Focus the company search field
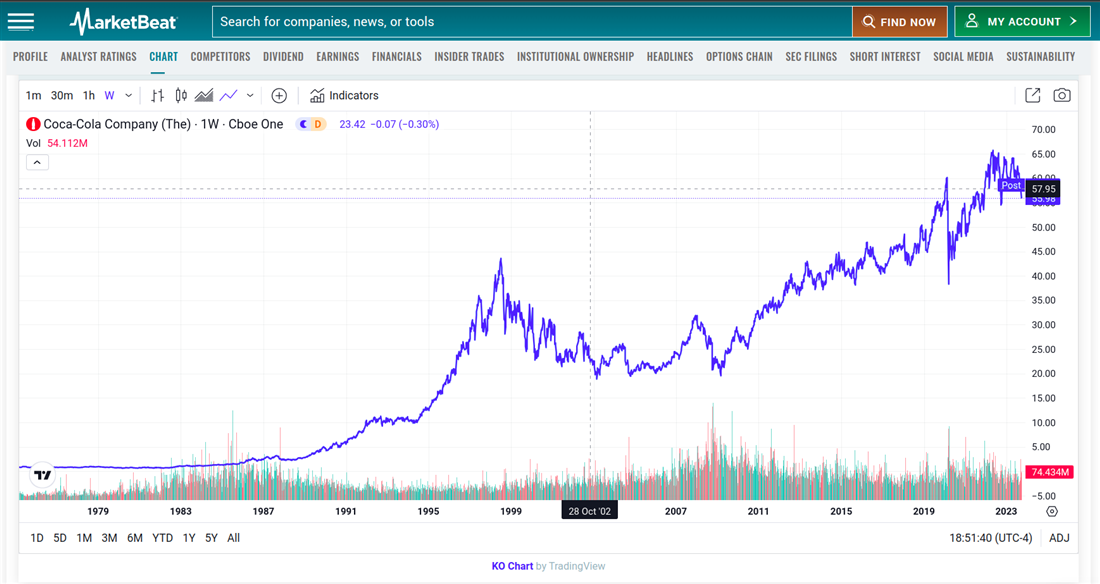Image resolution: width=1100 pixels, height=584 pixels. 532,22
